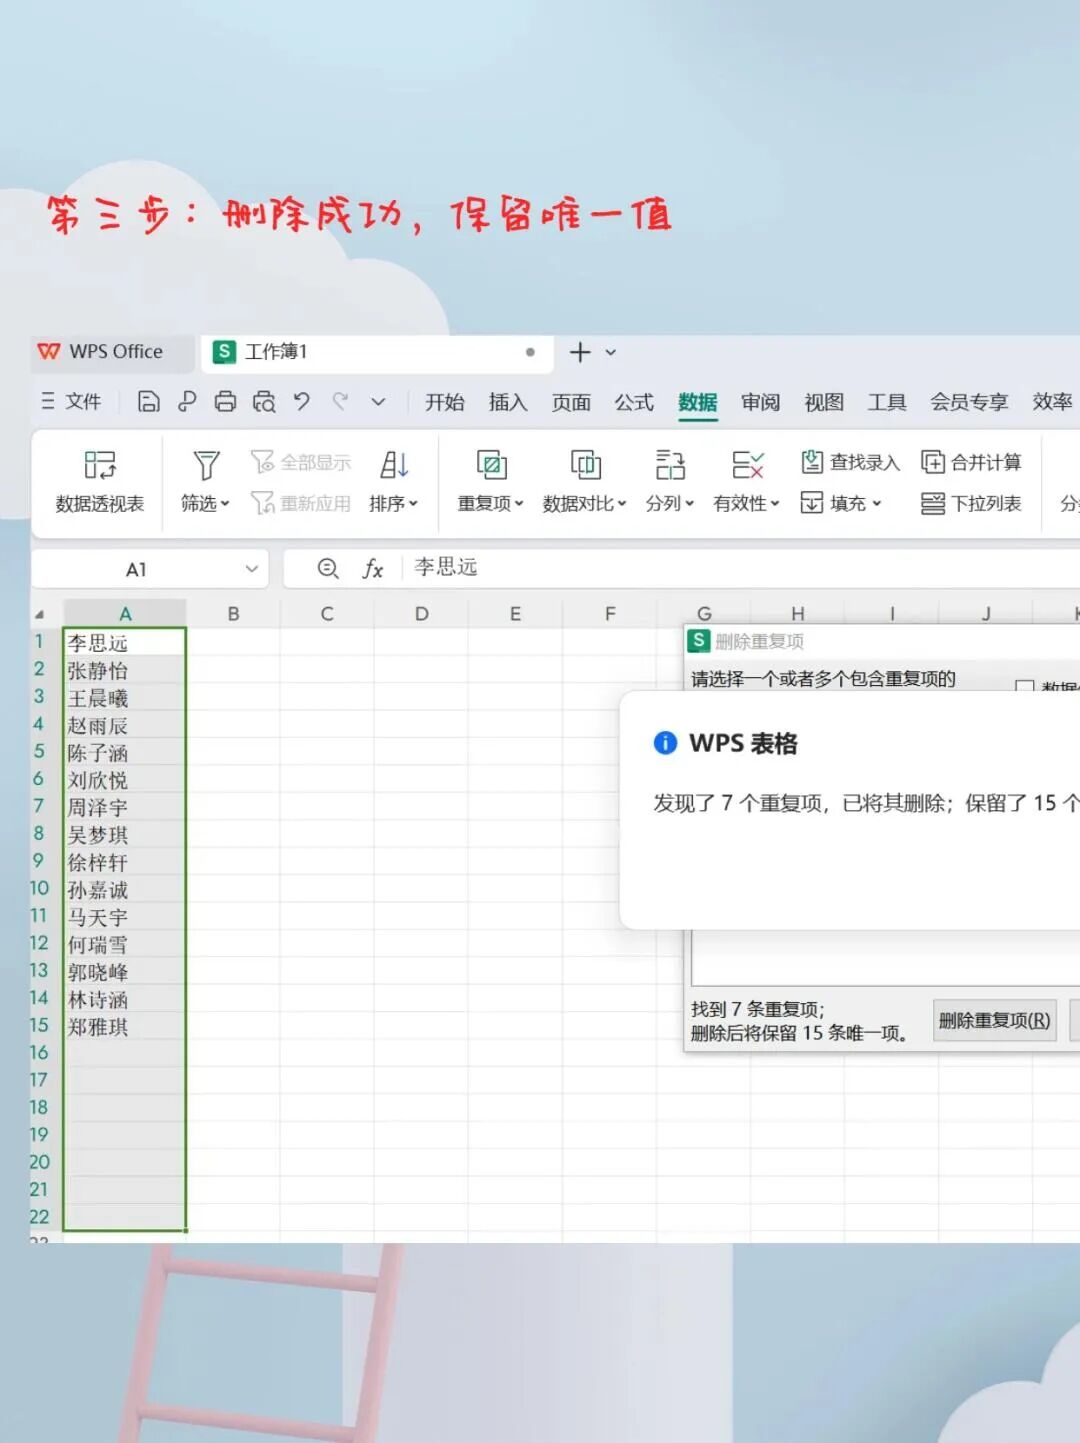The height and width of the screenshot is (1443, 1080).
Task: Open the 文件 menu
Action: tap(71, 402)
